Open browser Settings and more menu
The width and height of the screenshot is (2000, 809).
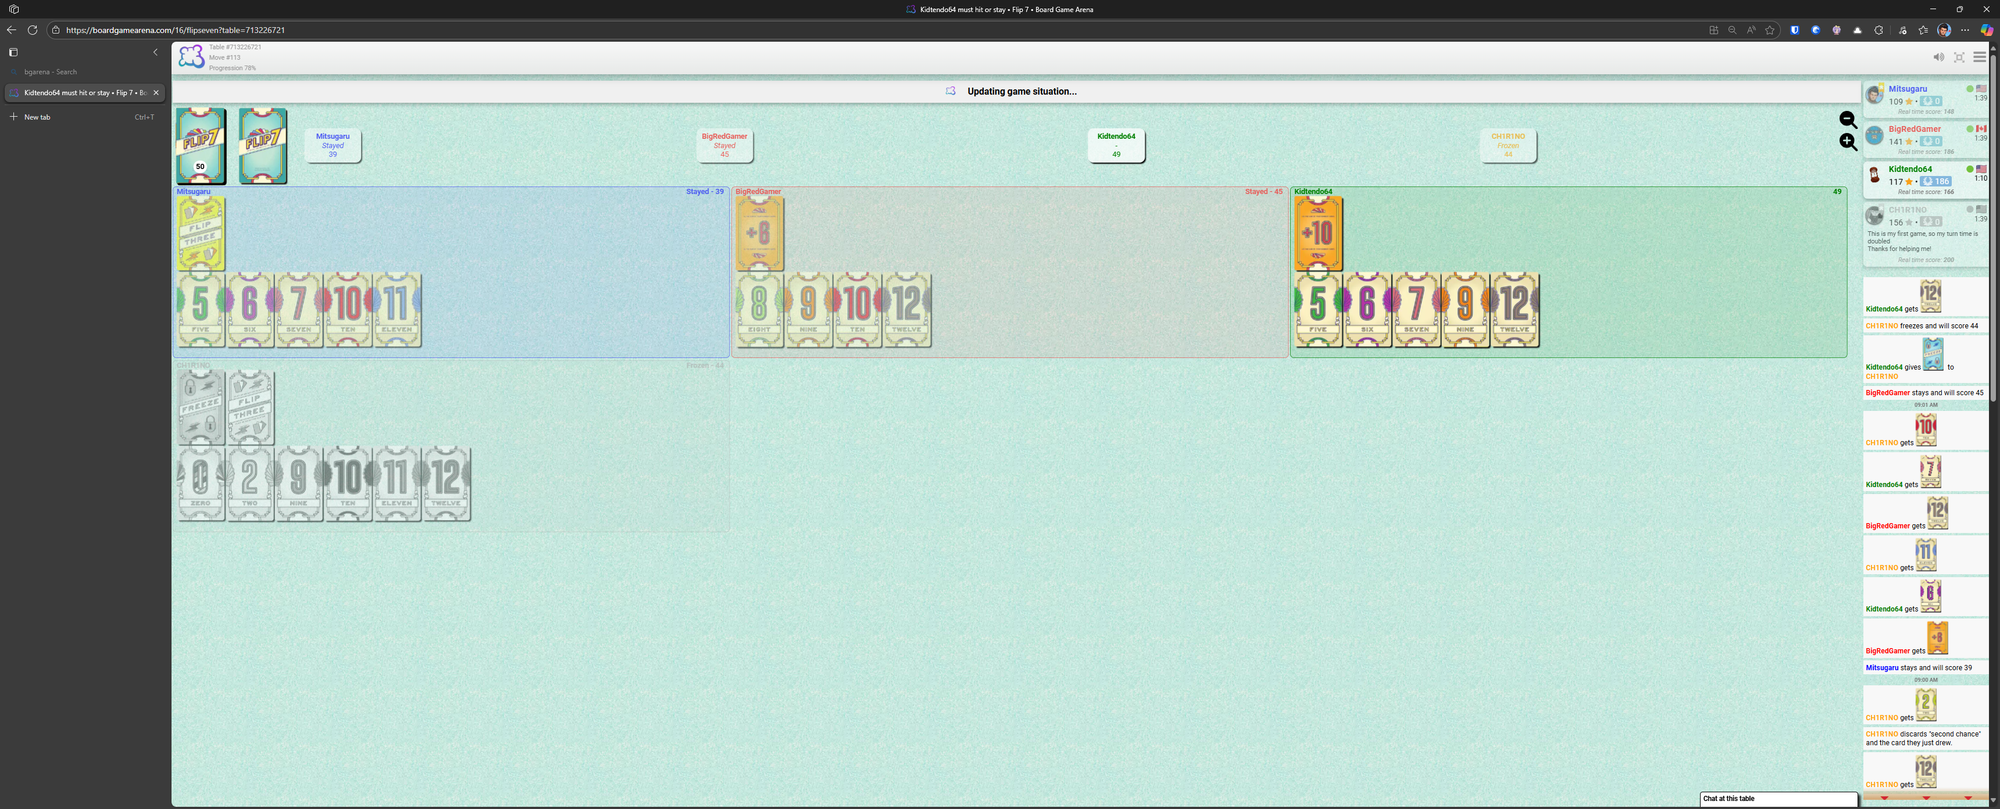pyautogui.click(x=1965, y=30)
